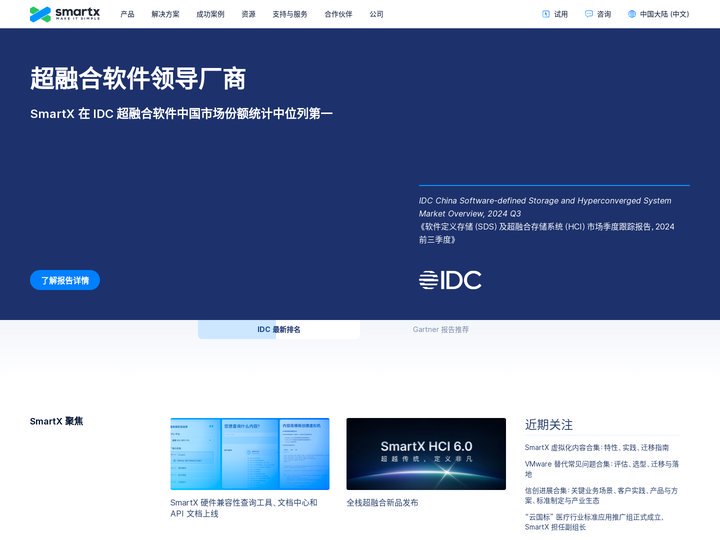Screen dimensions: 720x540
Task: Click the trial icon beside 试用
Action: pyautogui.click(x=546, y=14)
